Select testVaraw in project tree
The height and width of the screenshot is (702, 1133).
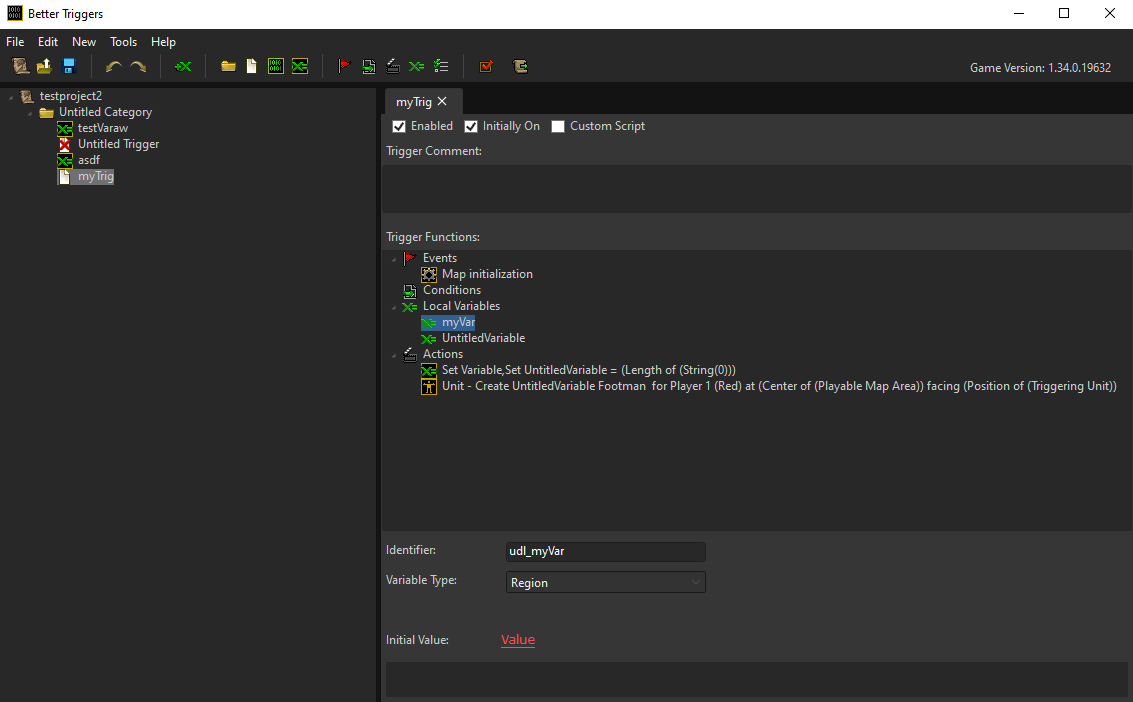(103, 129)
